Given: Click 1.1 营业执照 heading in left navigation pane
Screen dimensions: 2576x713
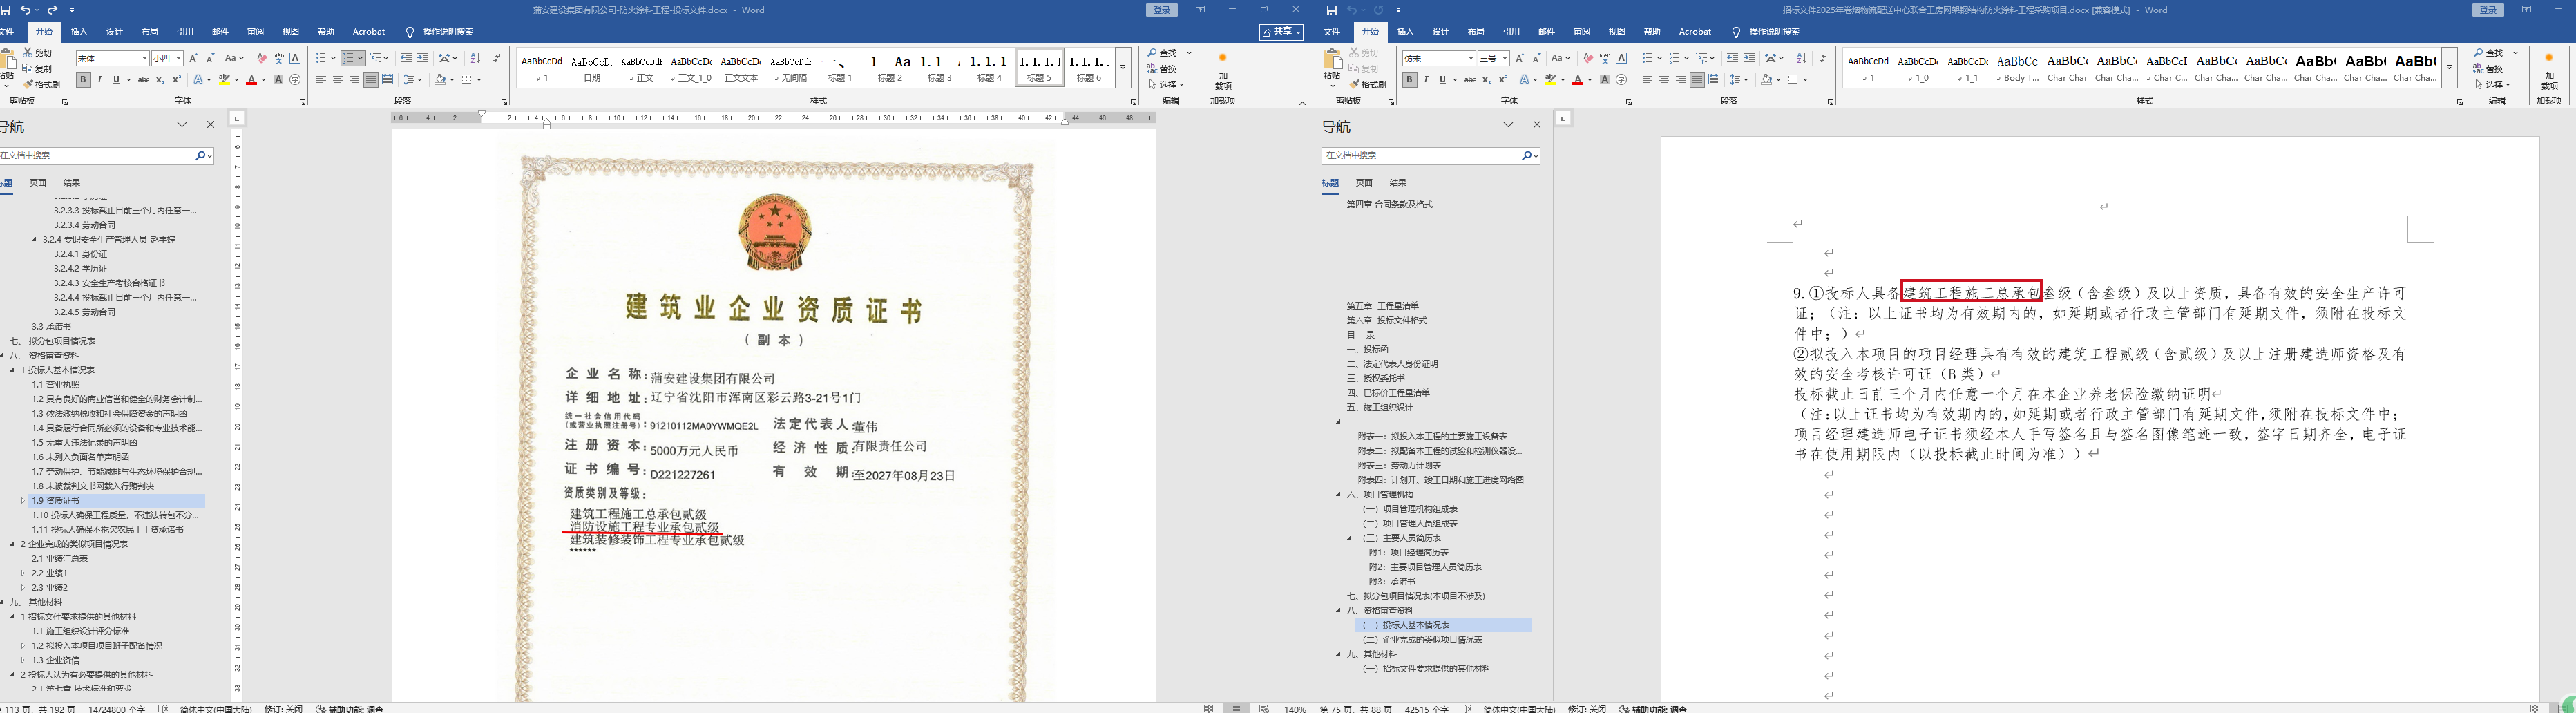Looking at the screenshot, I should 55,385.
